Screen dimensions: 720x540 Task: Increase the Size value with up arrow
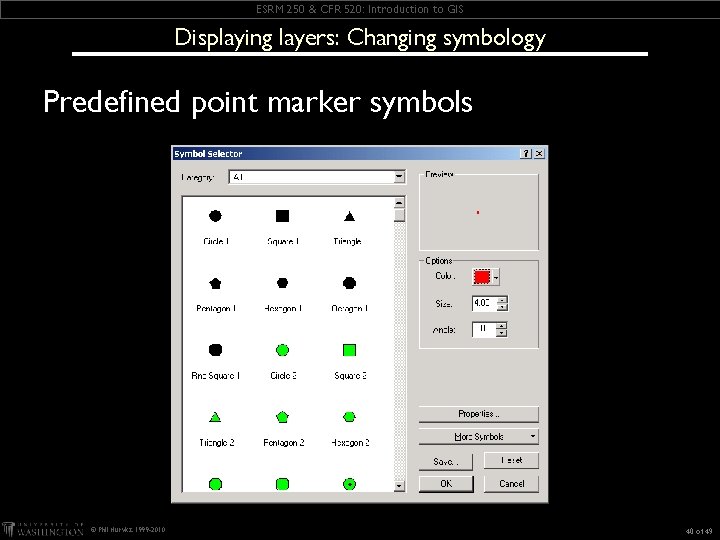click(x=502, y=300)
